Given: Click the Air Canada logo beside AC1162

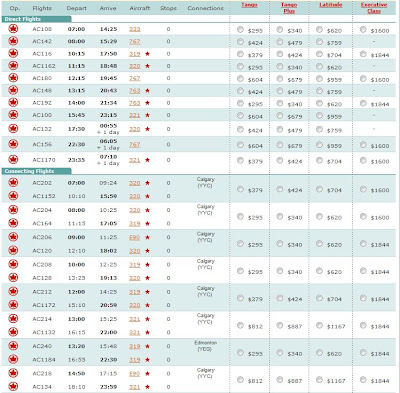Looking at the screenshot, I should click(13, 66).
